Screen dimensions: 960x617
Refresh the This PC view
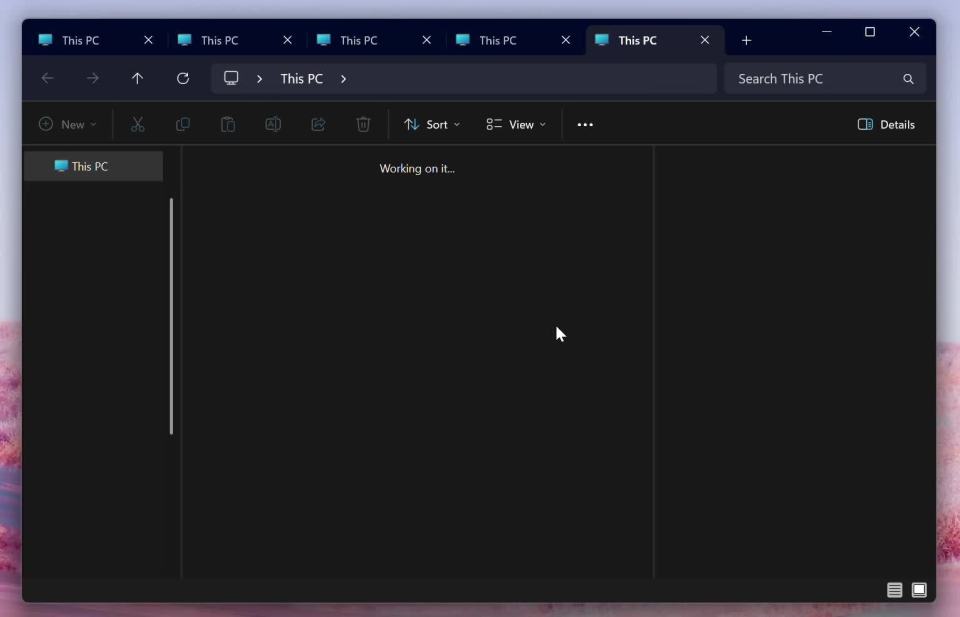pyautogui.click(x=182, y=78)
